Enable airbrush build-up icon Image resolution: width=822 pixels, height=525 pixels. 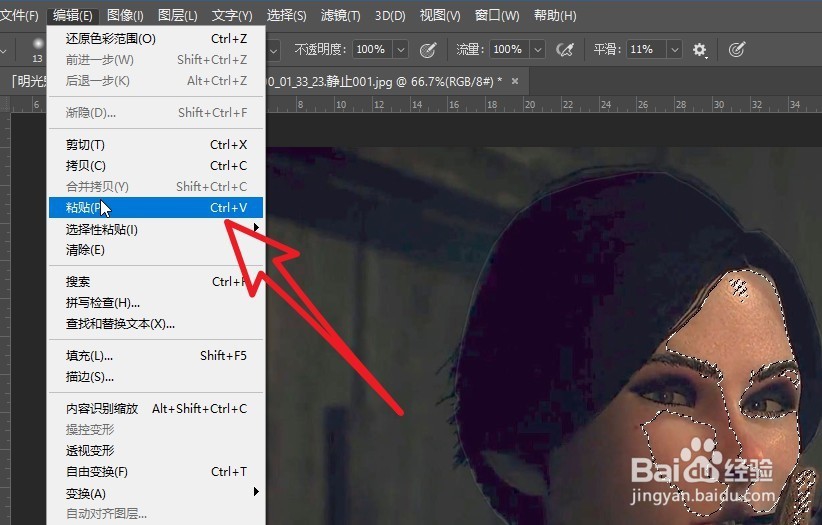point(565,50)
